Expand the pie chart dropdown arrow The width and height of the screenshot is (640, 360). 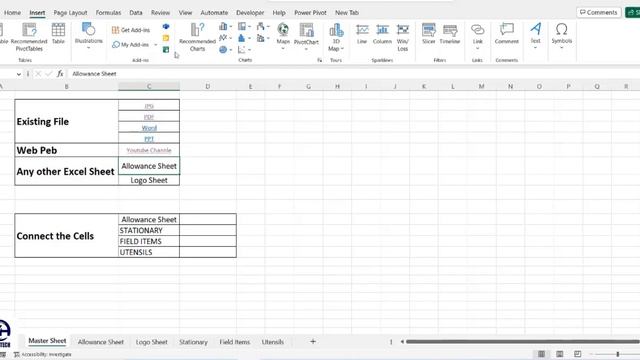(231, 50)
